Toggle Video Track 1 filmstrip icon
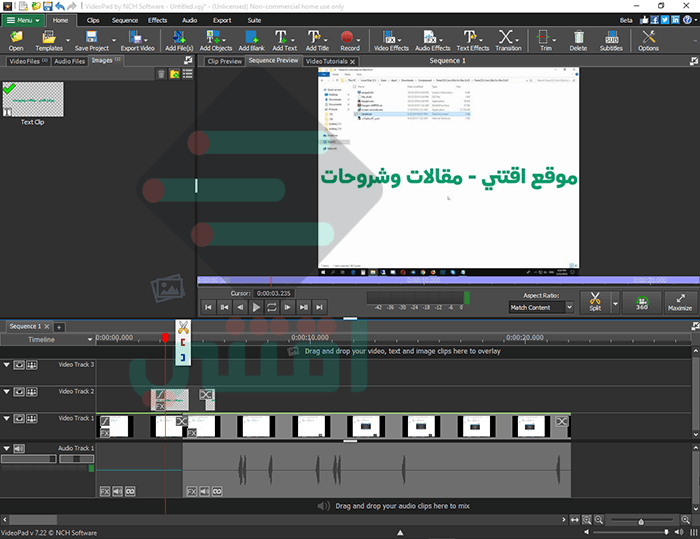This screenshot has width=700, height=539. click(x=32, y=418)
